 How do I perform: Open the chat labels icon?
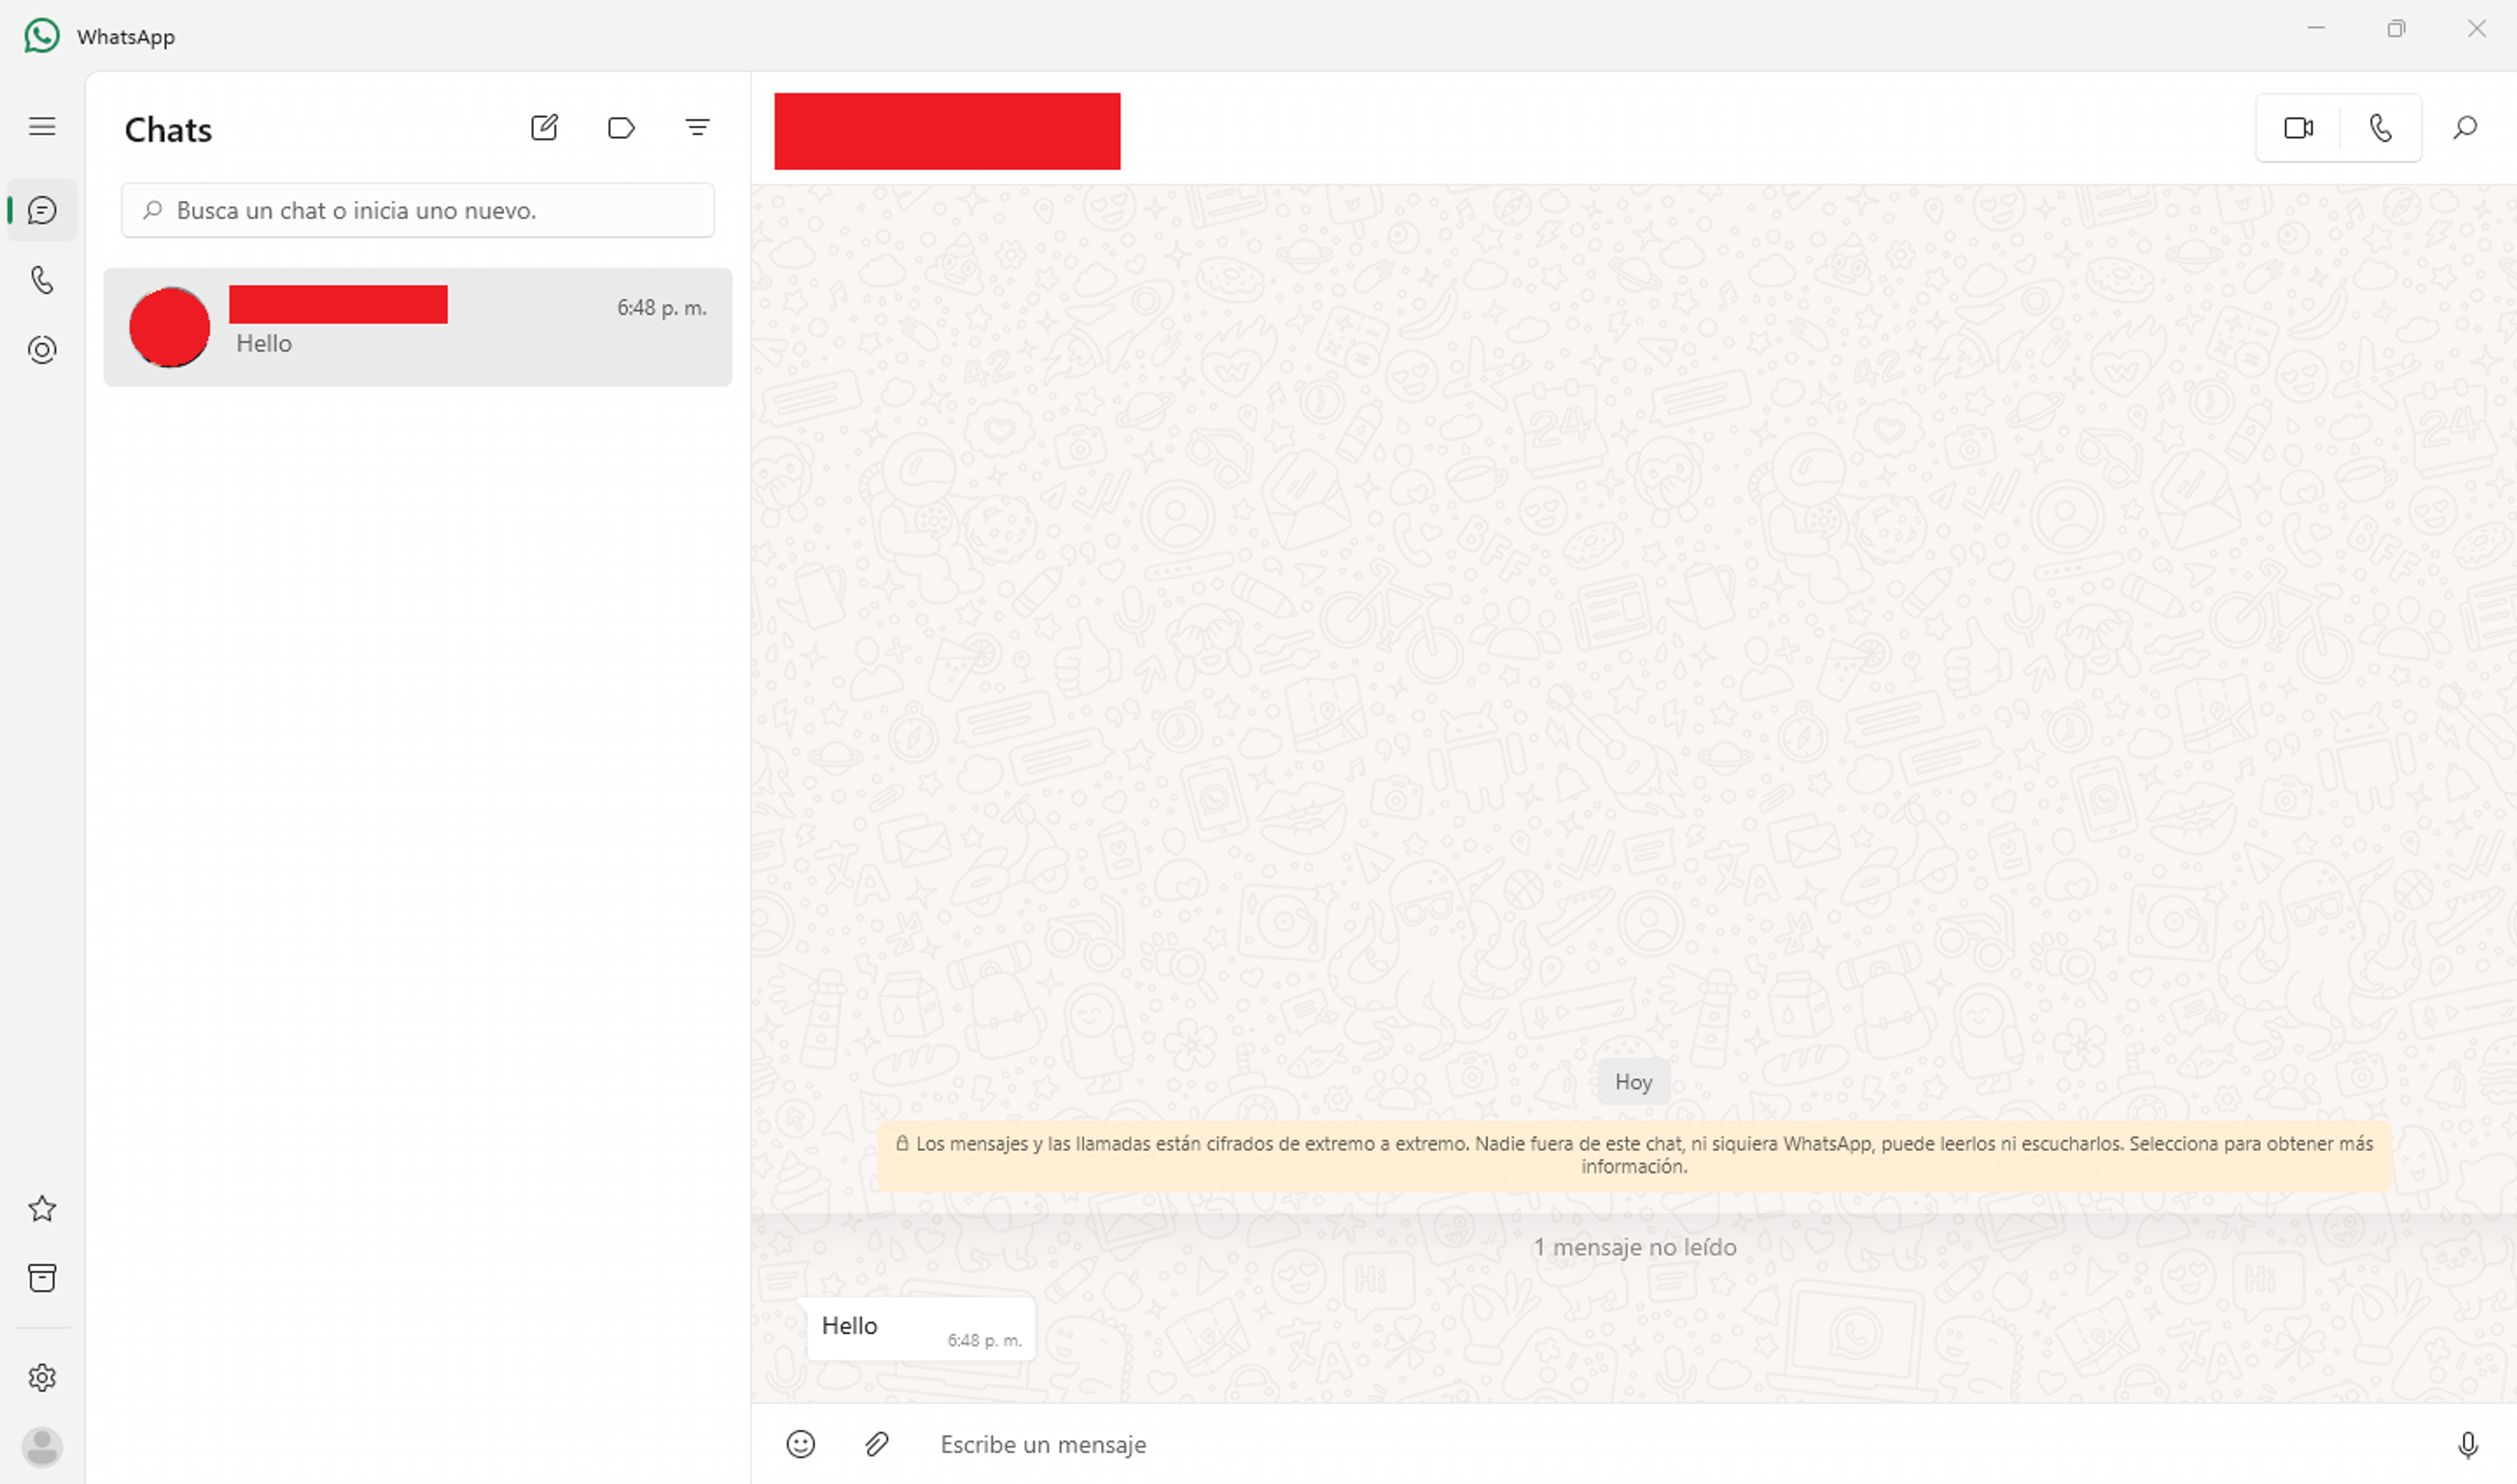pyautogui.click(x=621, y=127)
